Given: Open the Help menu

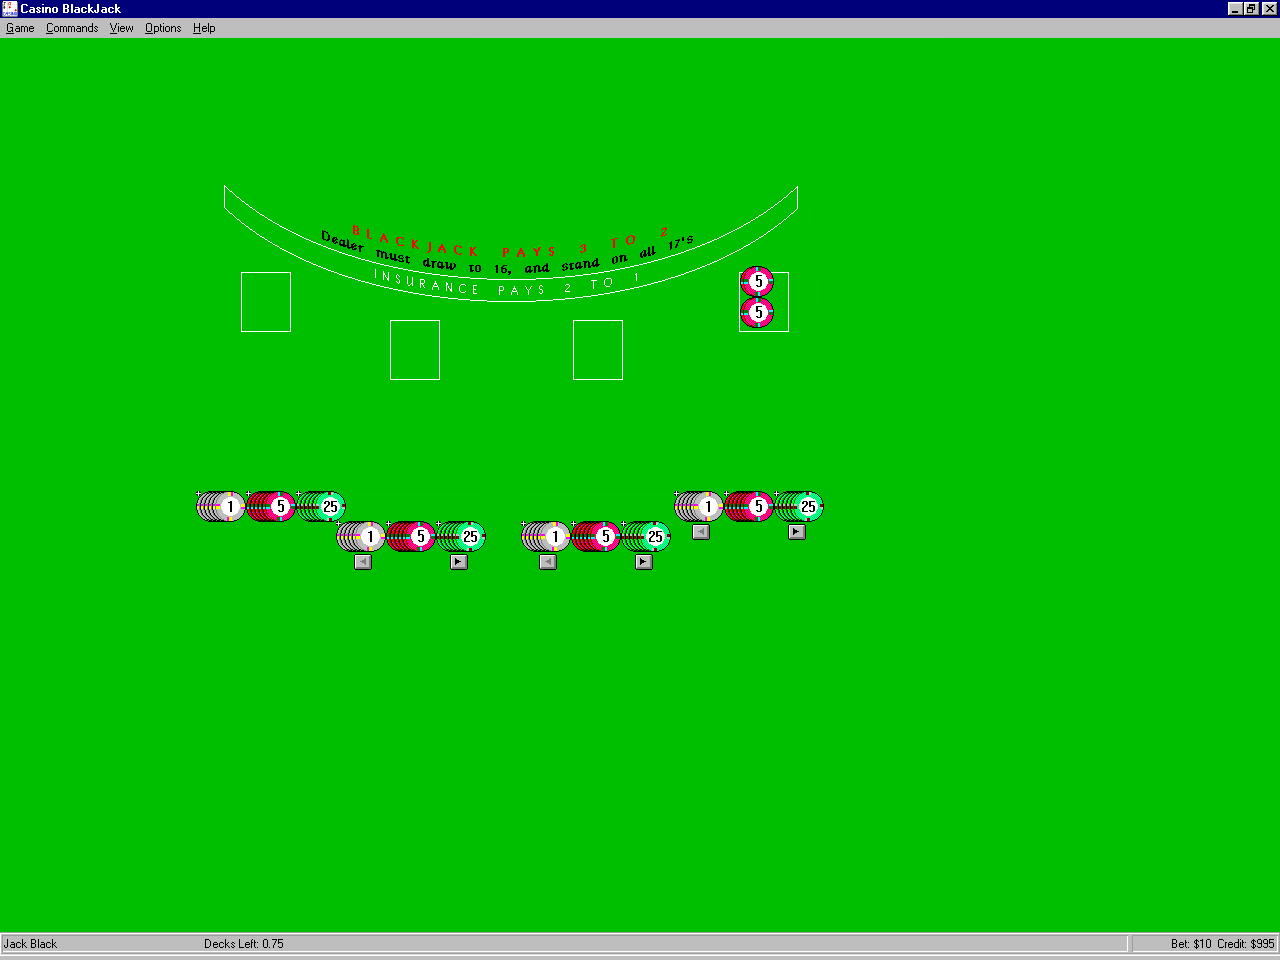Looking at the screenshot, I should pyautogui.click(x=204, y=28).
